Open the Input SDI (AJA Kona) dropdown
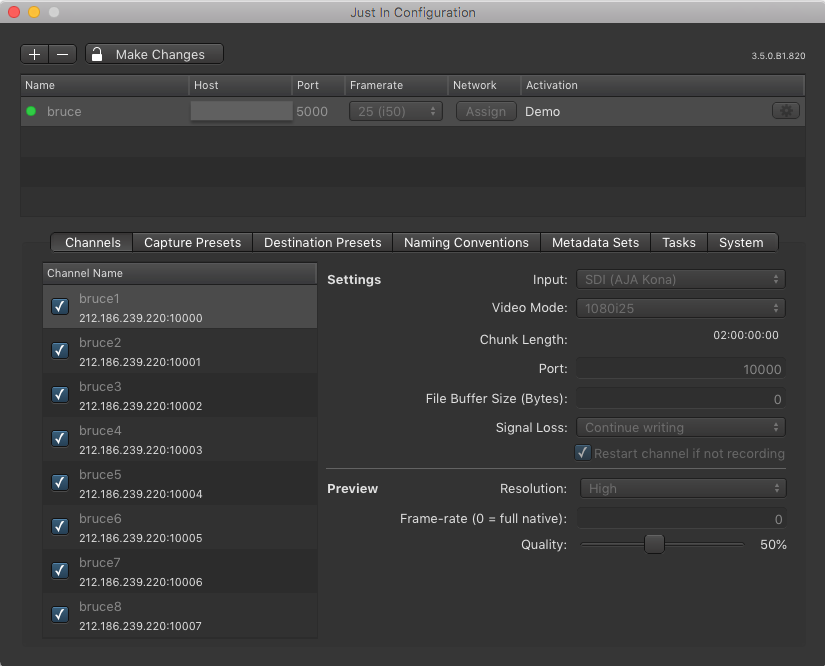The image size is (825, 666). pyautogui.click(x=681, y=279)
